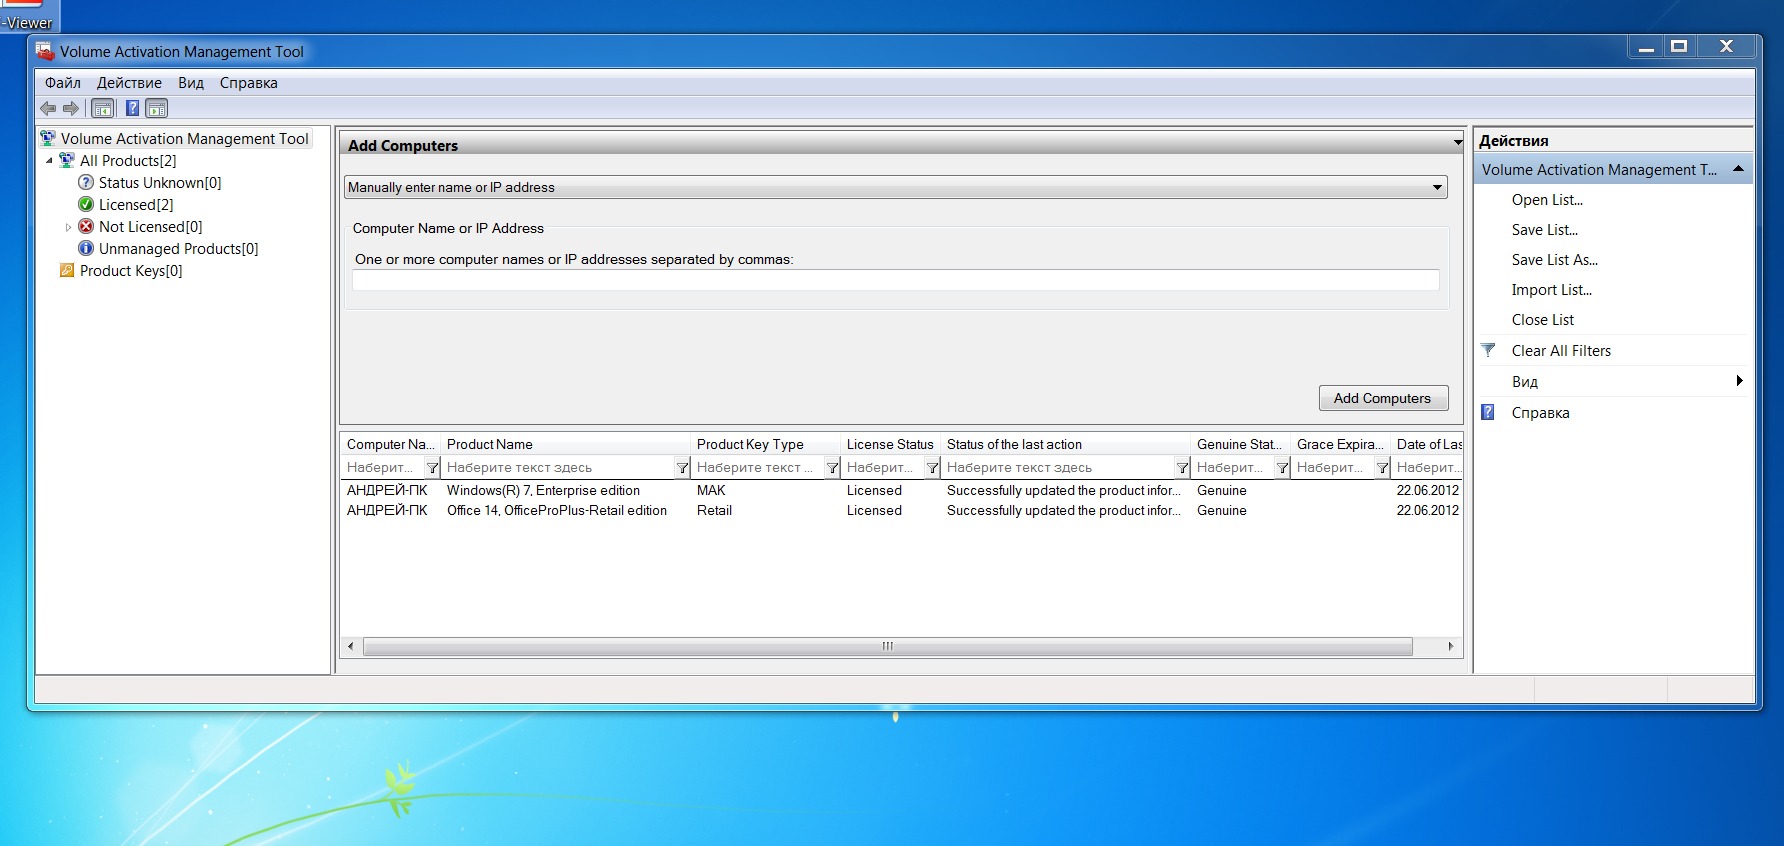This screenshot has height=846, width=1784.
Task: Open the Grace Expiration column filter icon
Action: pos(1382,467)
